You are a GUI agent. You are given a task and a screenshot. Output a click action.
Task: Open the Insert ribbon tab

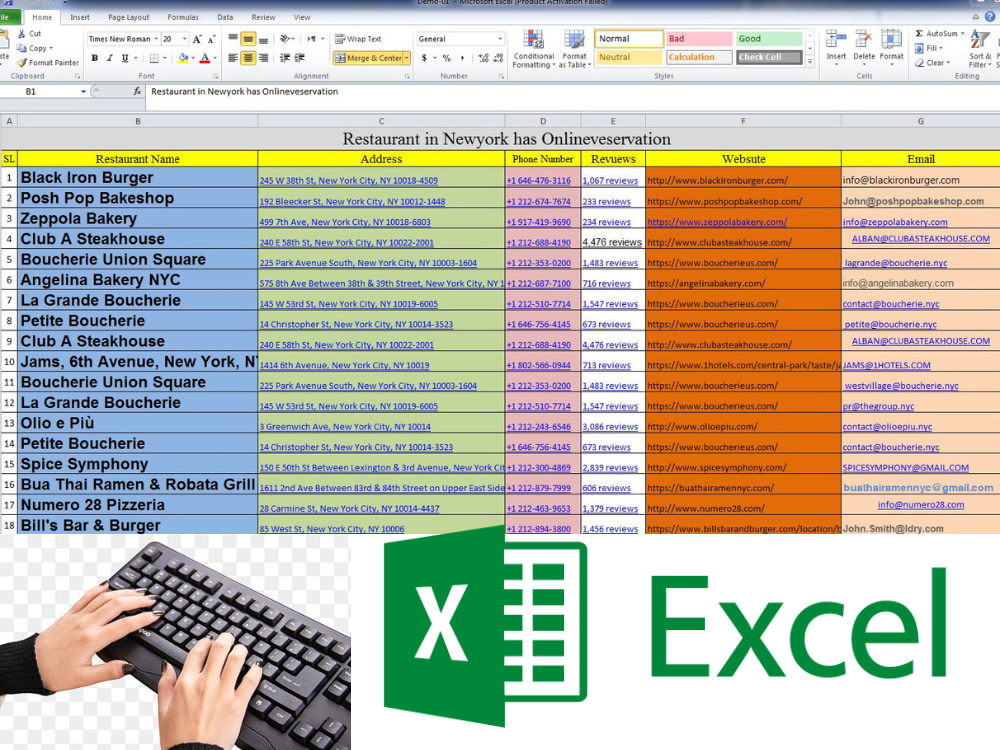tap(80, 17)
